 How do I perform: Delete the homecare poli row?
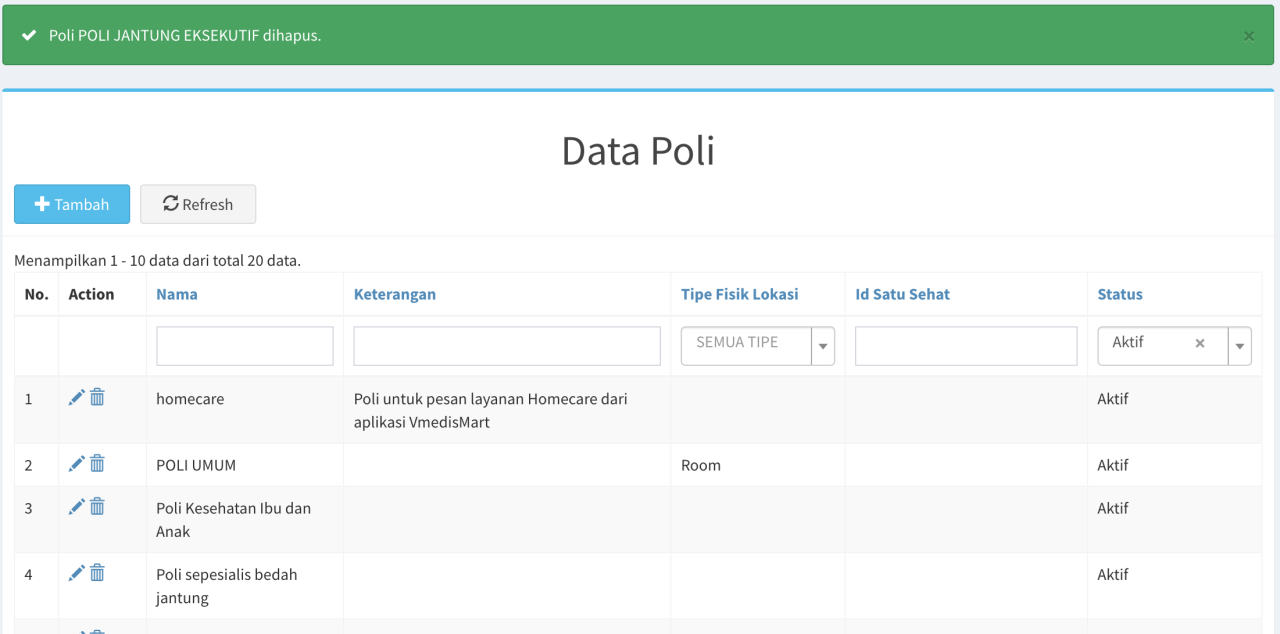tap(97, 398)
